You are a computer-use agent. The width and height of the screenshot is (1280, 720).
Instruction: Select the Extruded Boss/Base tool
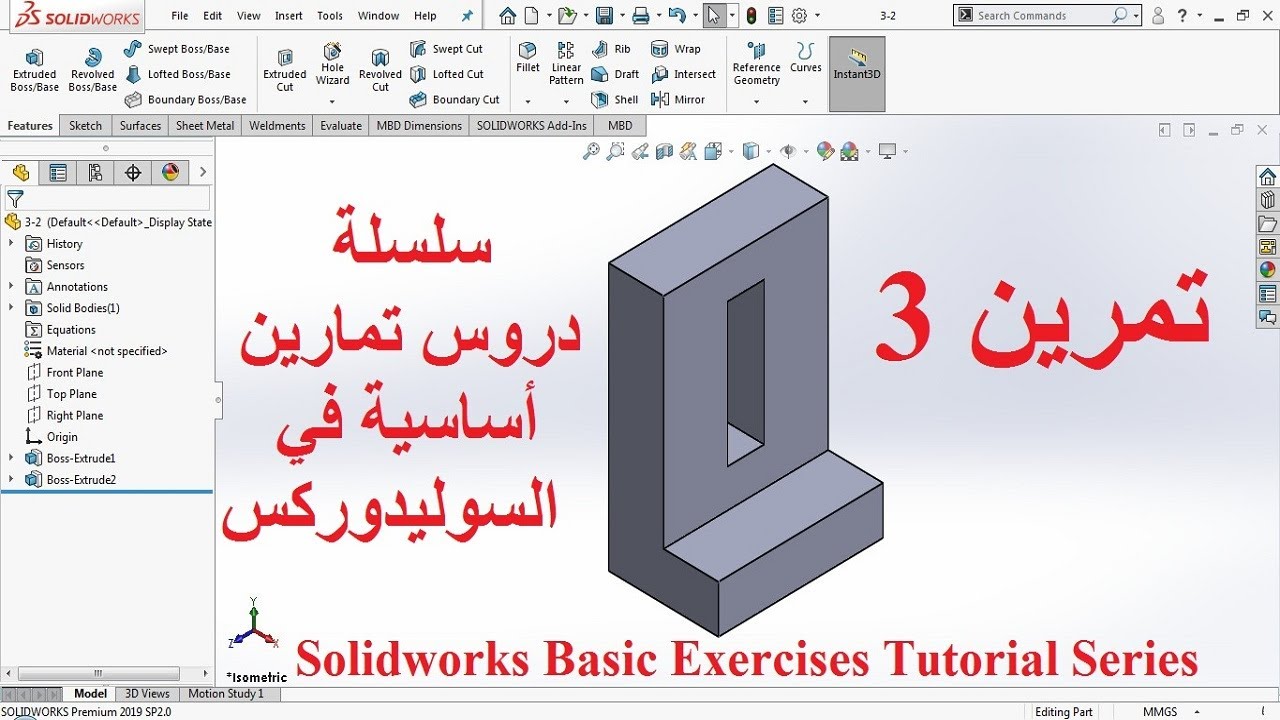(35, 70)
